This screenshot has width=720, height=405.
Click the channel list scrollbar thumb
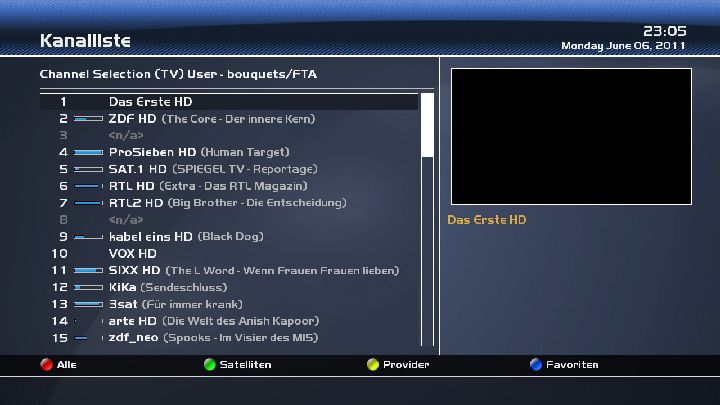click(x=428, y=125)
